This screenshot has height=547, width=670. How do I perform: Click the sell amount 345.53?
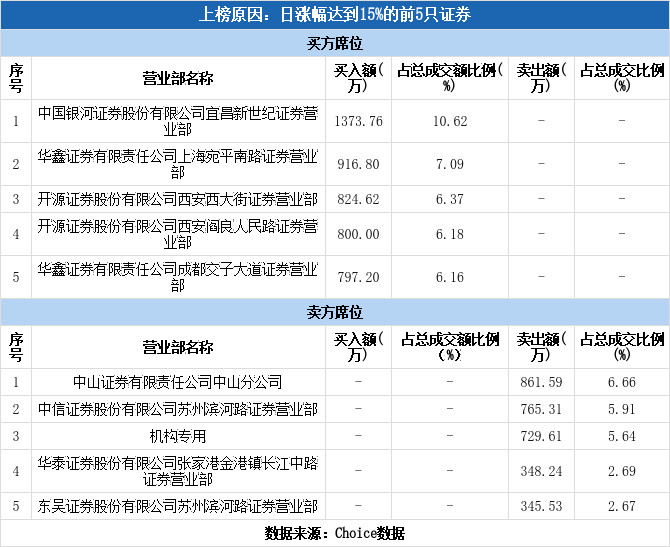click(541, 506)
